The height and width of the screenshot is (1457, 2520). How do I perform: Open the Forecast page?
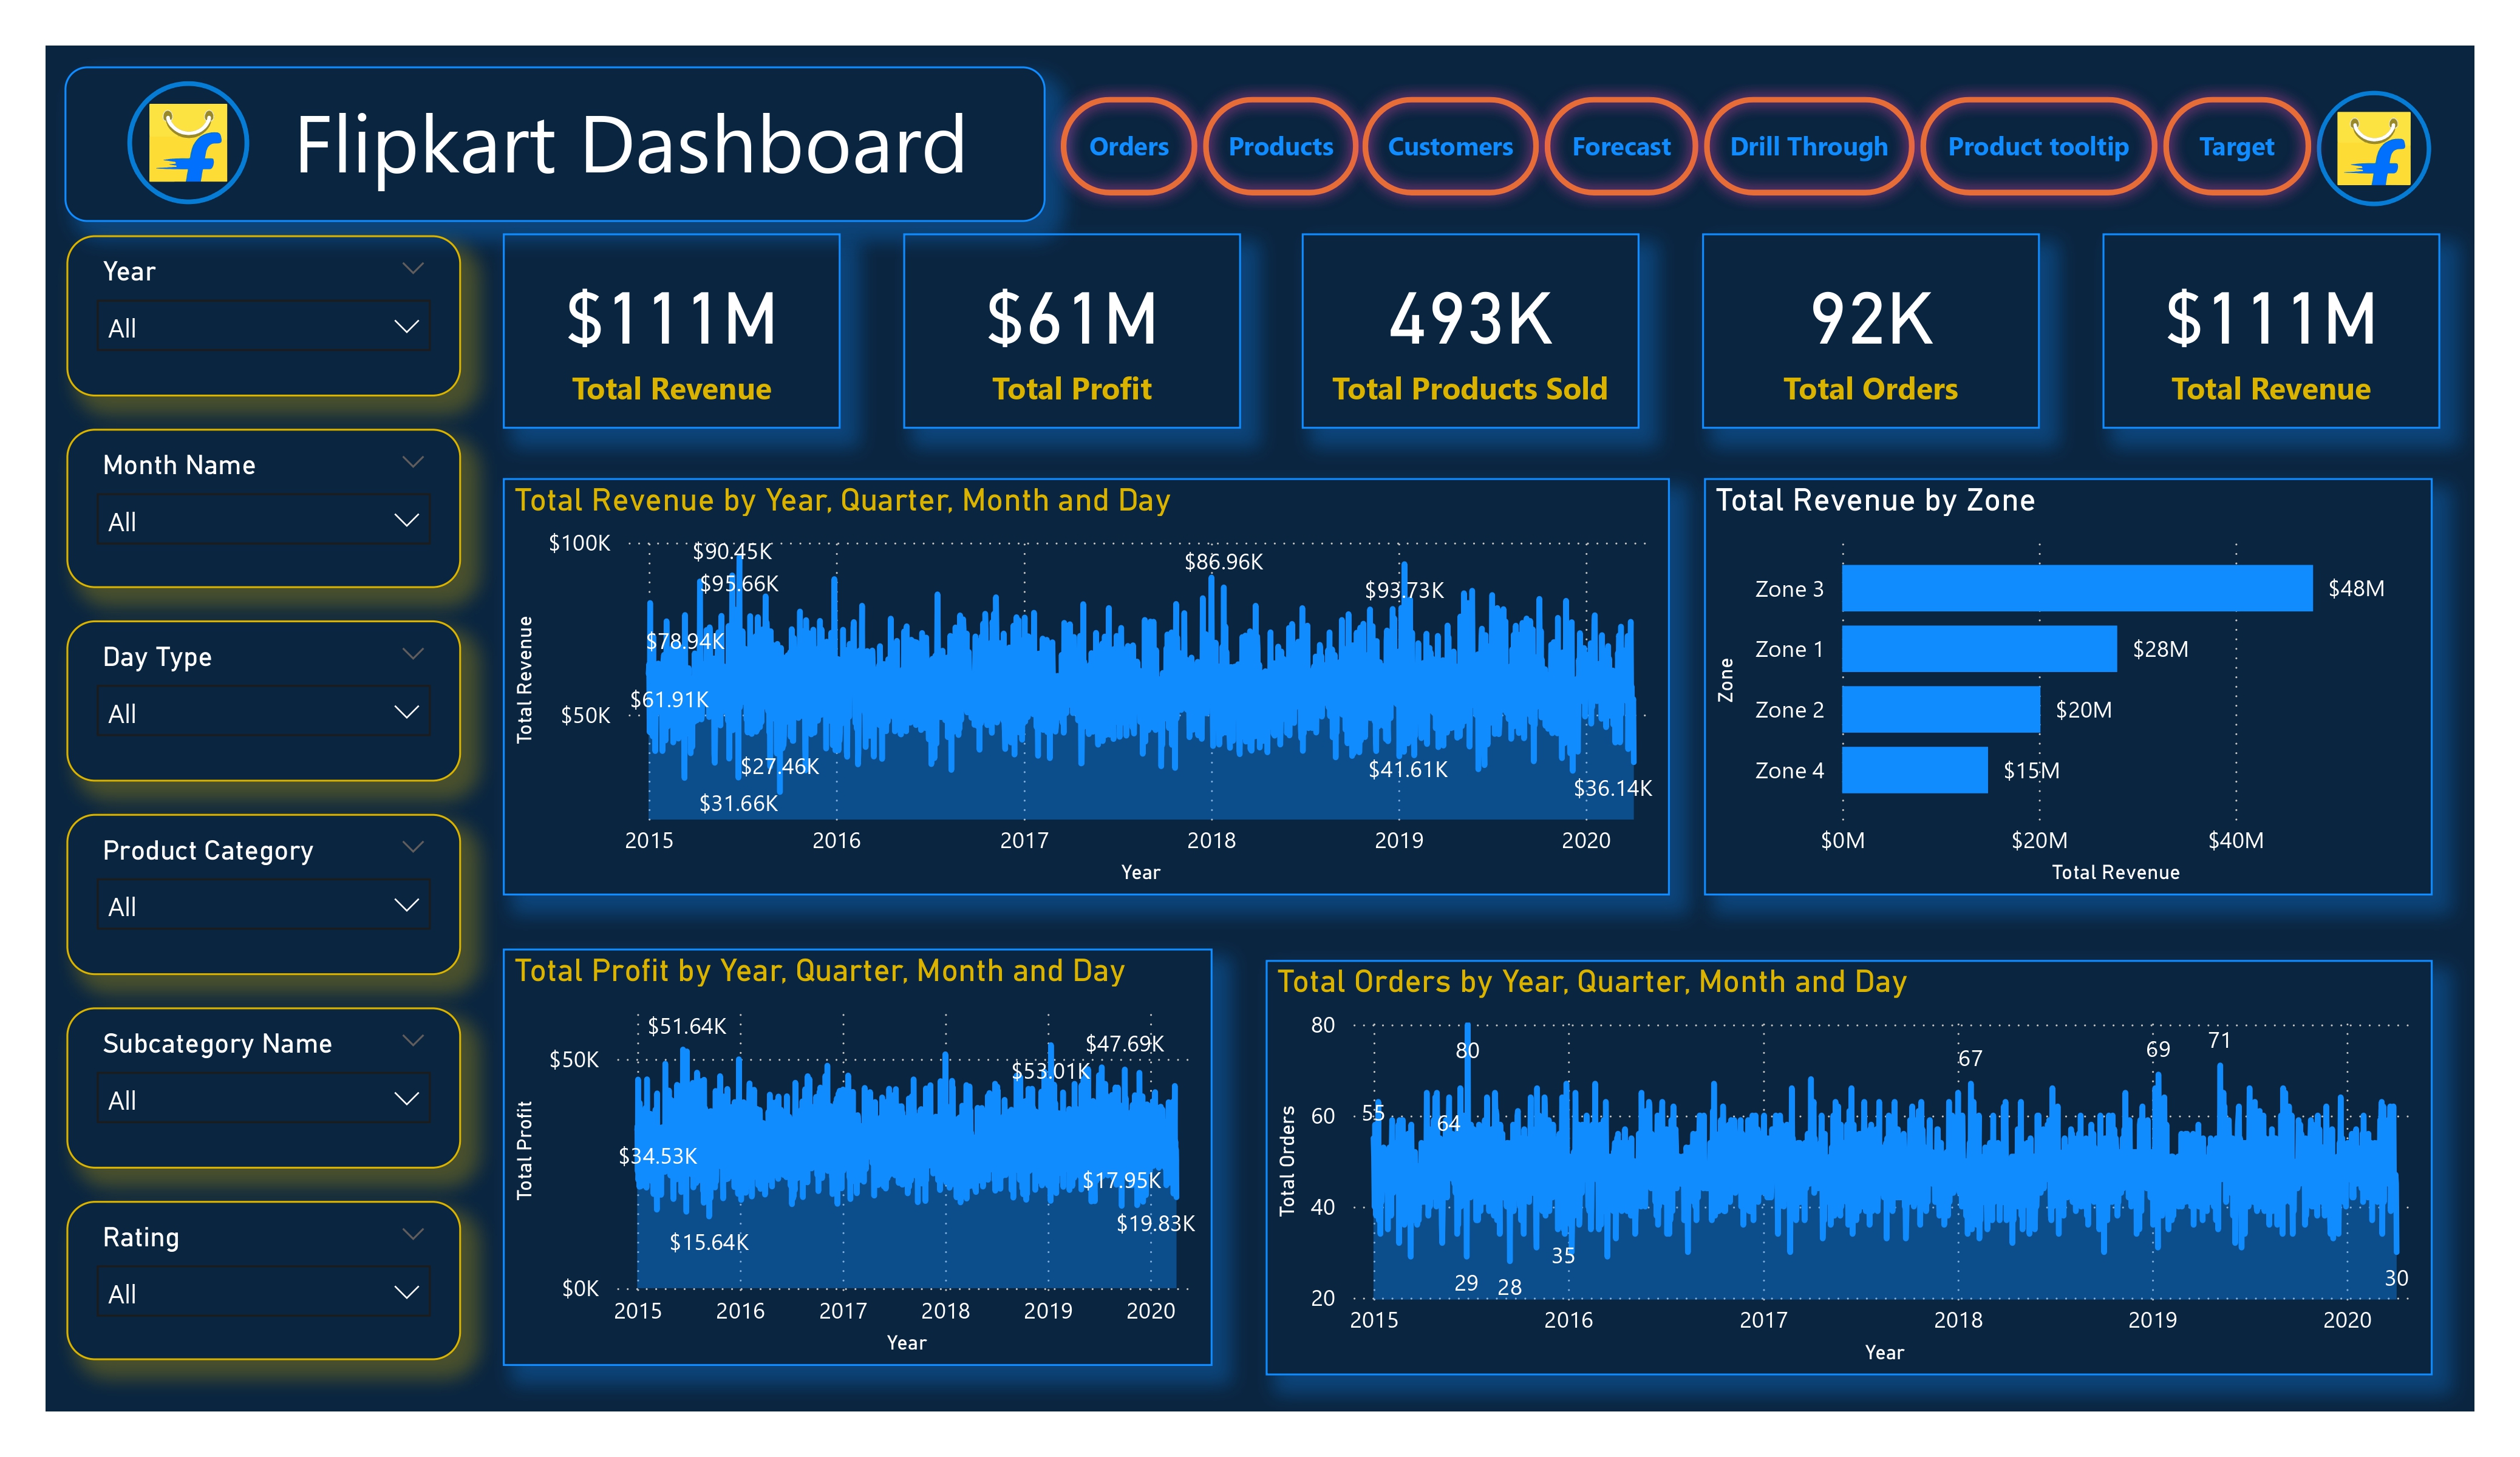1620,147
